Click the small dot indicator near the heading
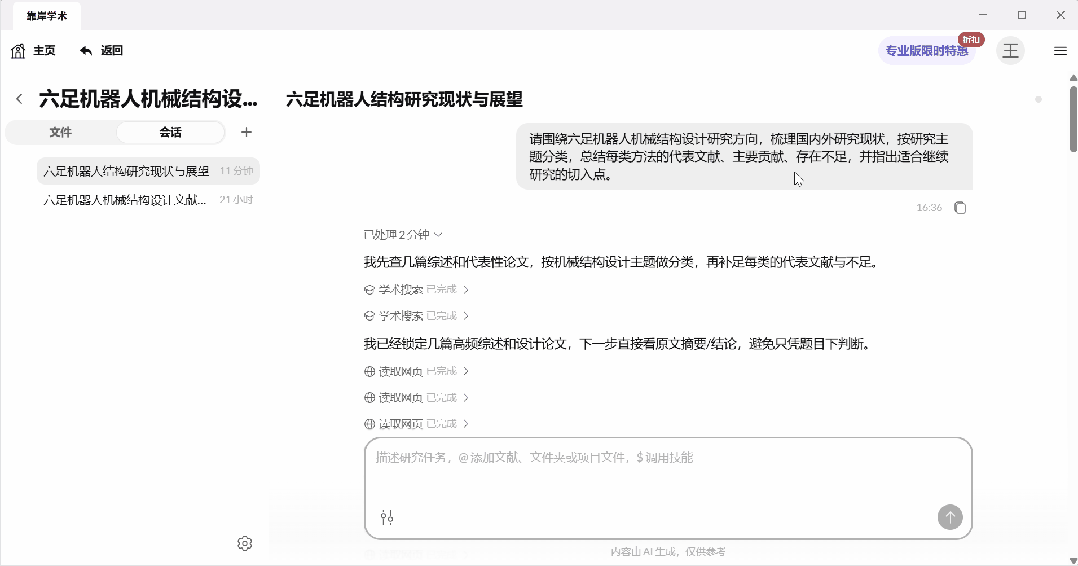1078x566 pixels. click(1038, 100)
